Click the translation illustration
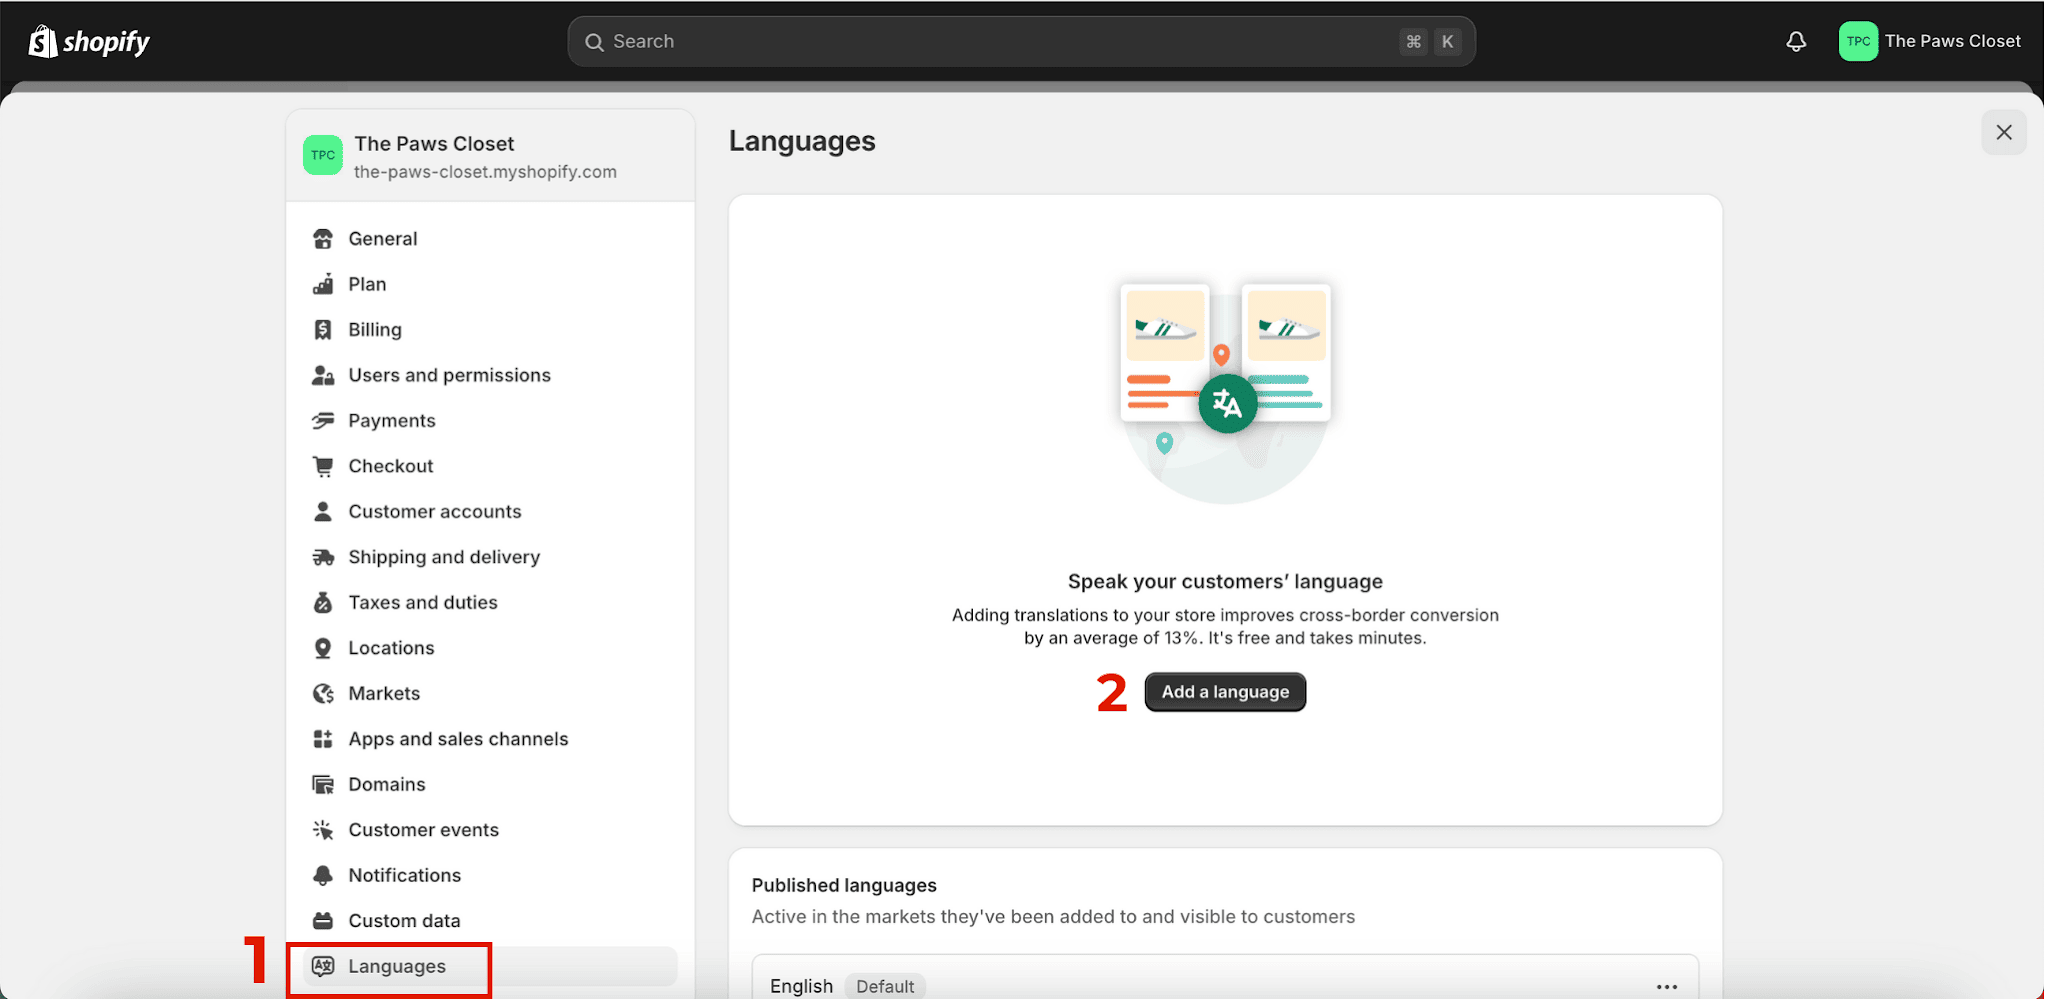The width and height of the screenshot is (2048, 999). 1225,392
